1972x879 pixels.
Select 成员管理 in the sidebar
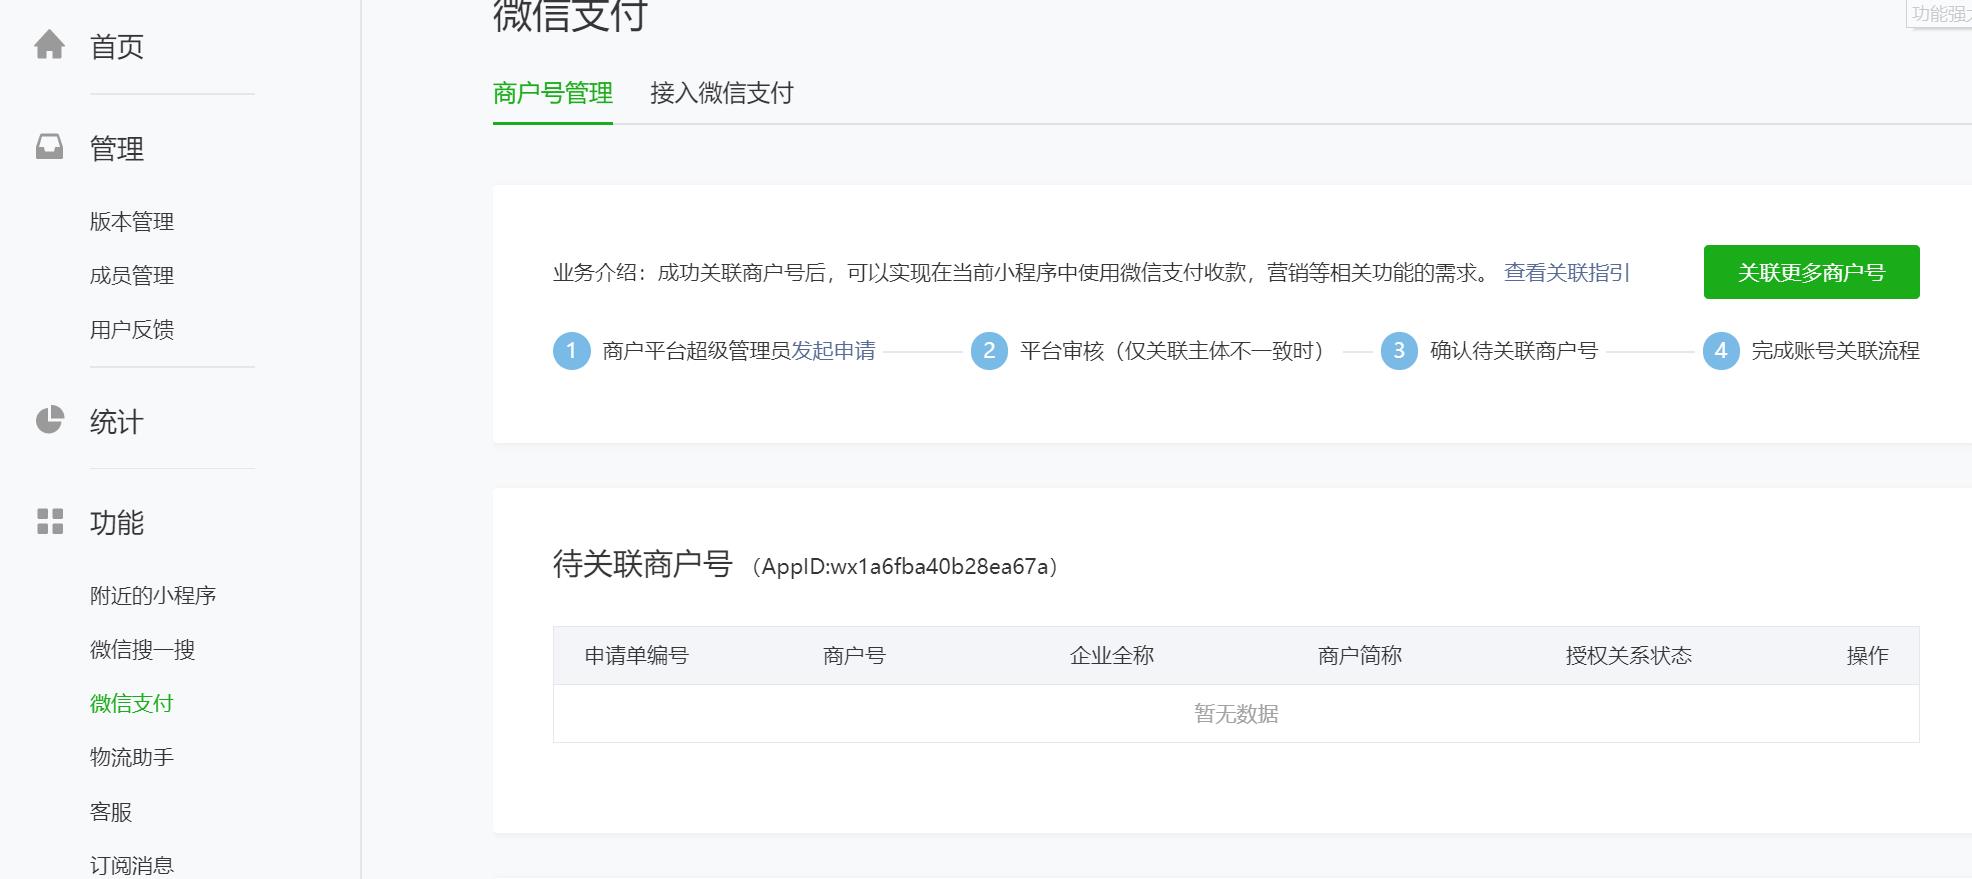(x=132, y=275)
